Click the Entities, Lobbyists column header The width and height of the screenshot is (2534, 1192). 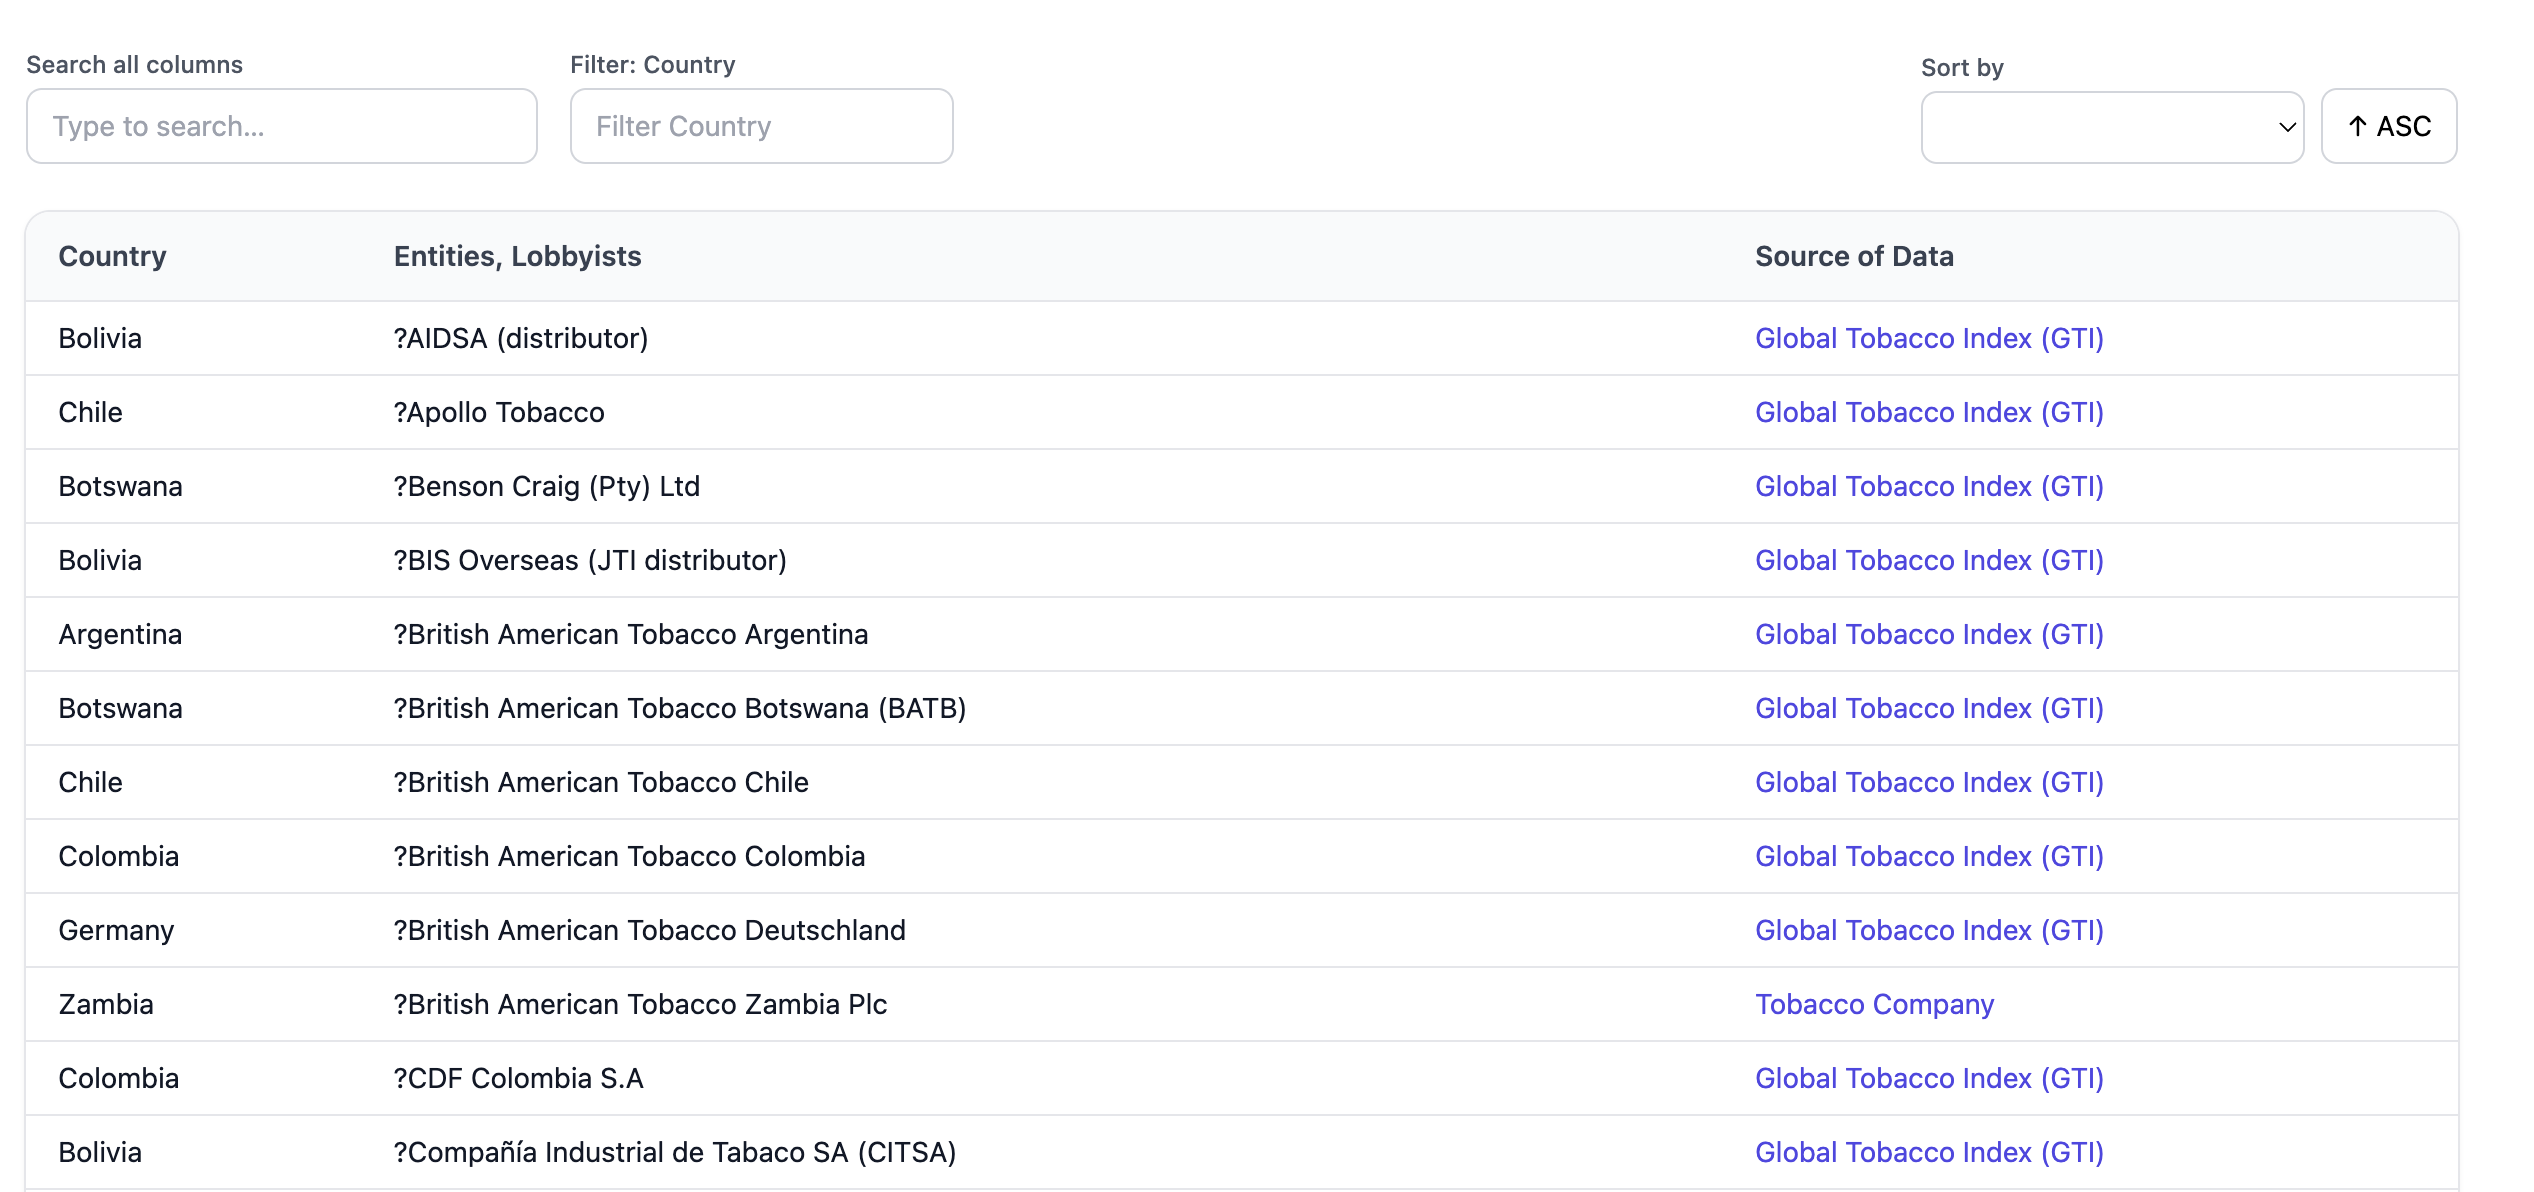517,256
